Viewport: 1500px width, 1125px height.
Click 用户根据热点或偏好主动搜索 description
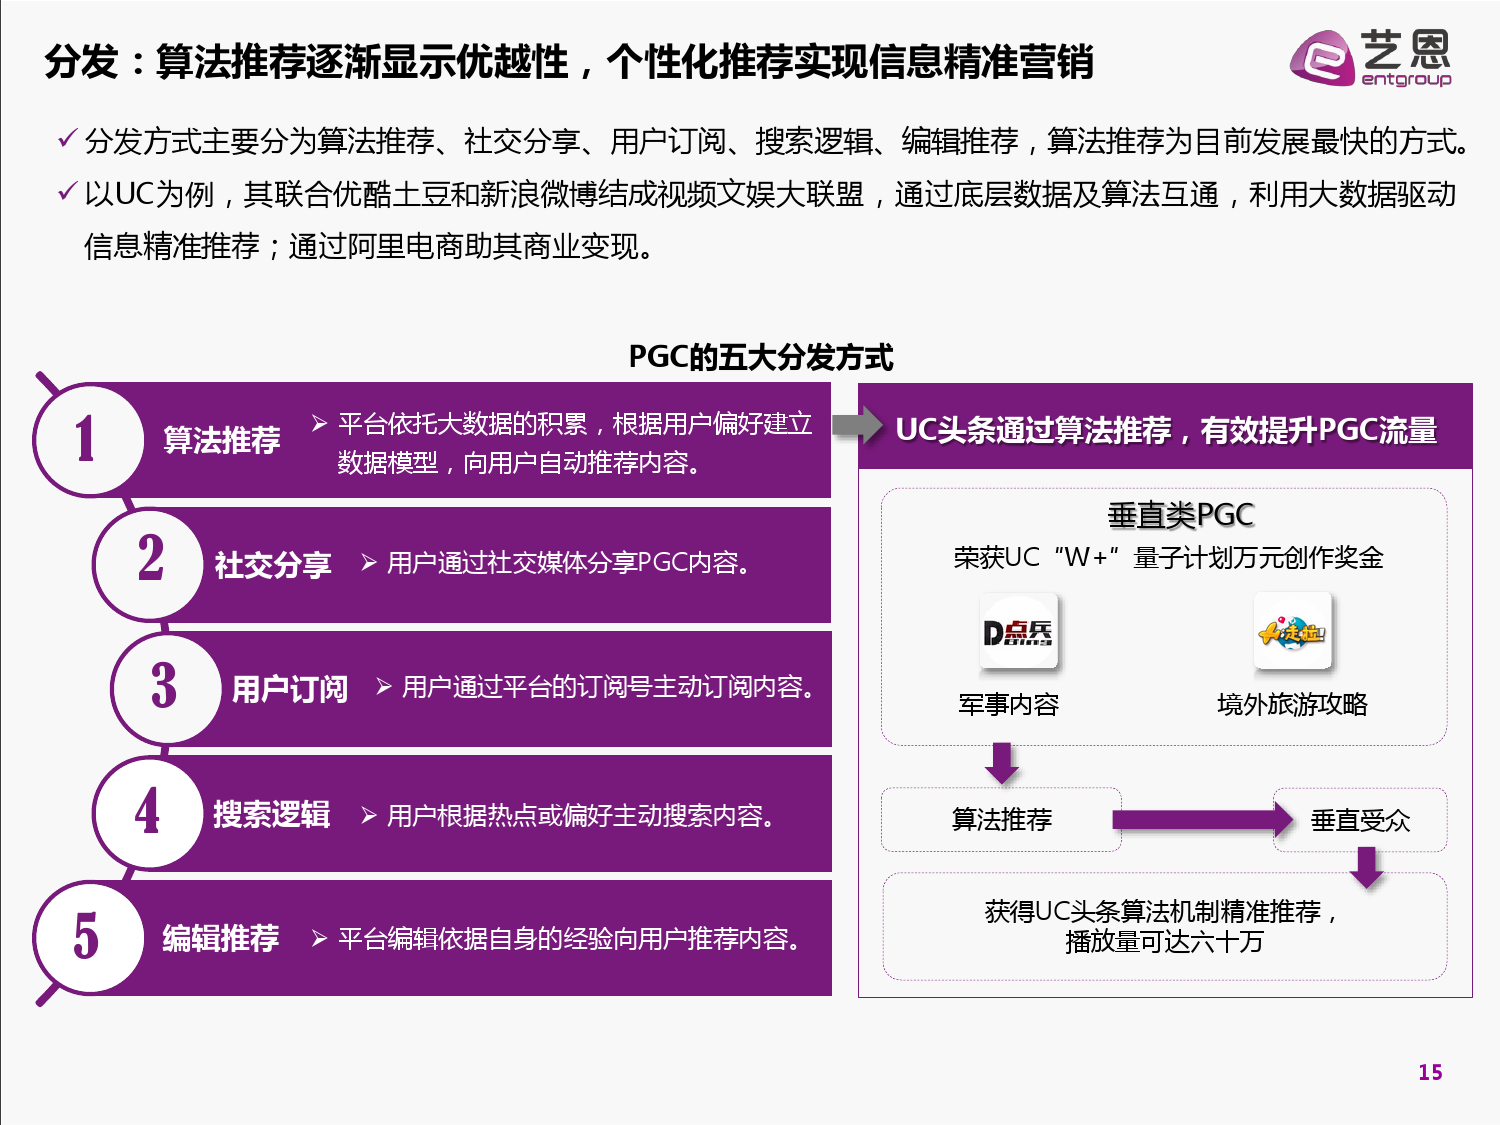(581, 816)
